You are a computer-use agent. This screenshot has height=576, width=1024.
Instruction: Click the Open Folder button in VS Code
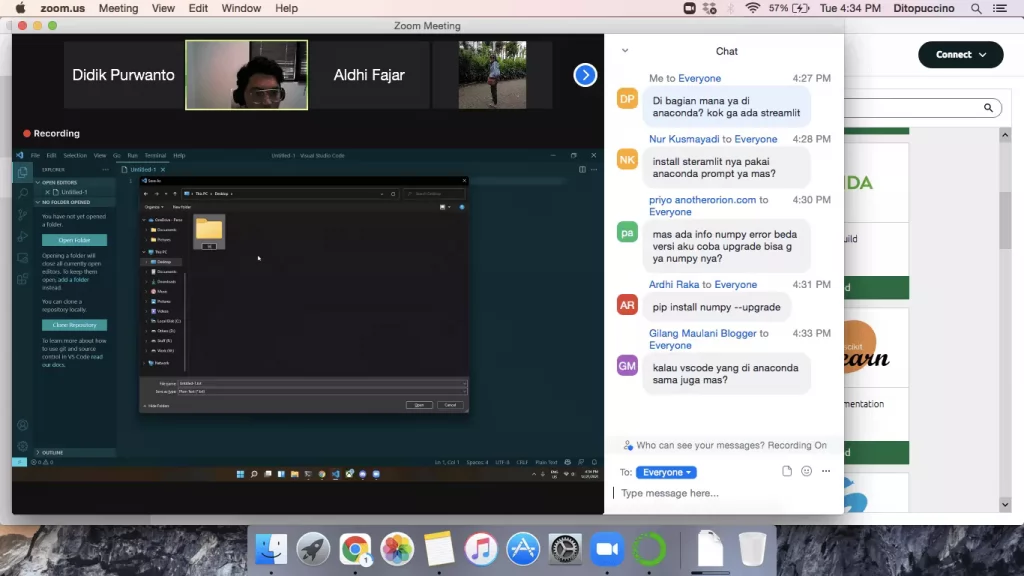pyautogui.click(x=74, y=240)
